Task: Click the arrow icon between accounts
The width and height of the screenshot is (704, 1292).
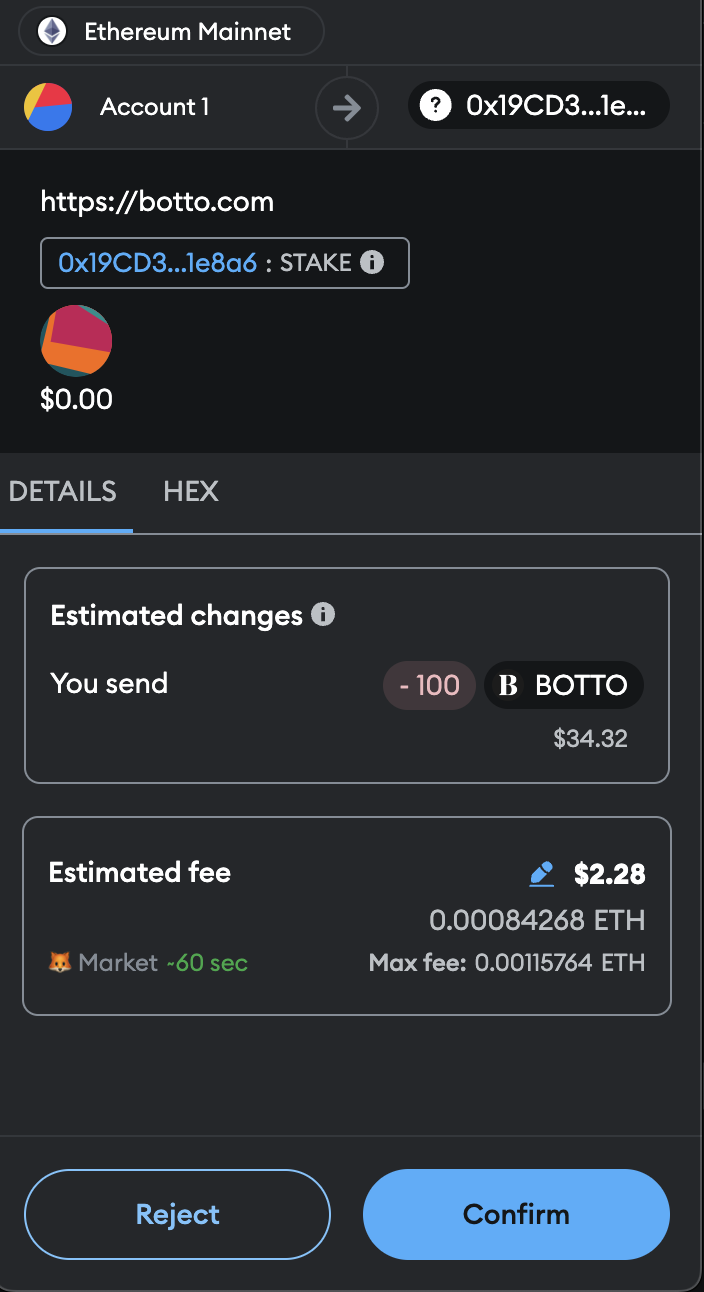Action: 346,107
